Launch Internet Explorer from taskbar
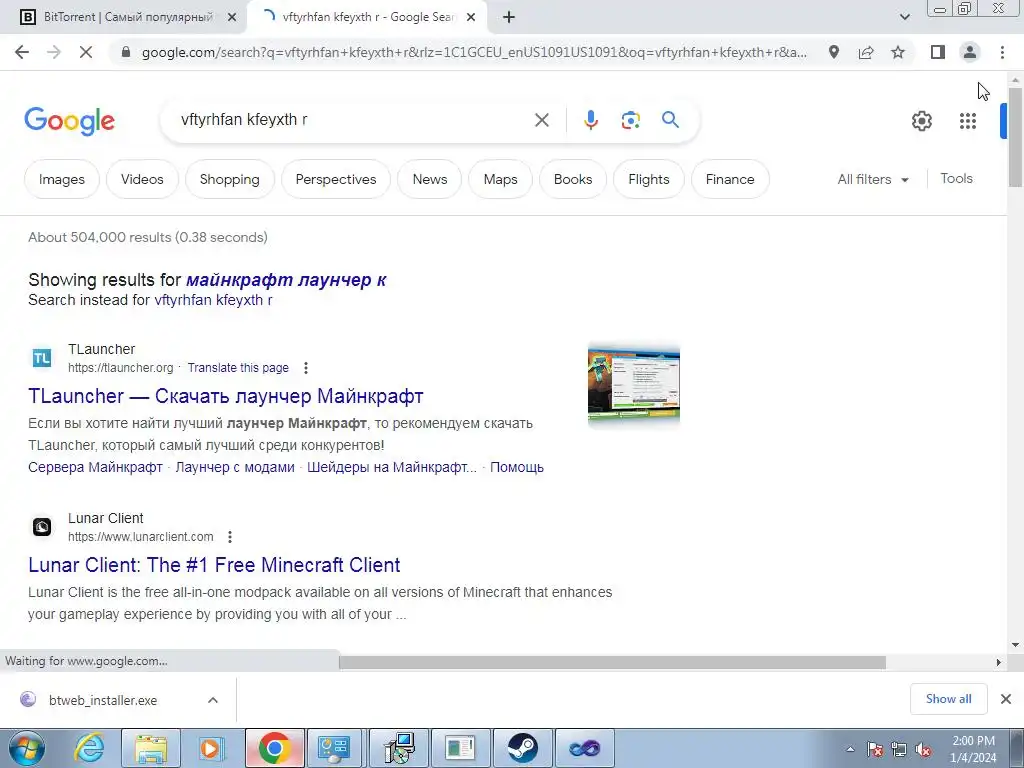The width and height of the screenshot is (1024, 768). pos(89,748)
